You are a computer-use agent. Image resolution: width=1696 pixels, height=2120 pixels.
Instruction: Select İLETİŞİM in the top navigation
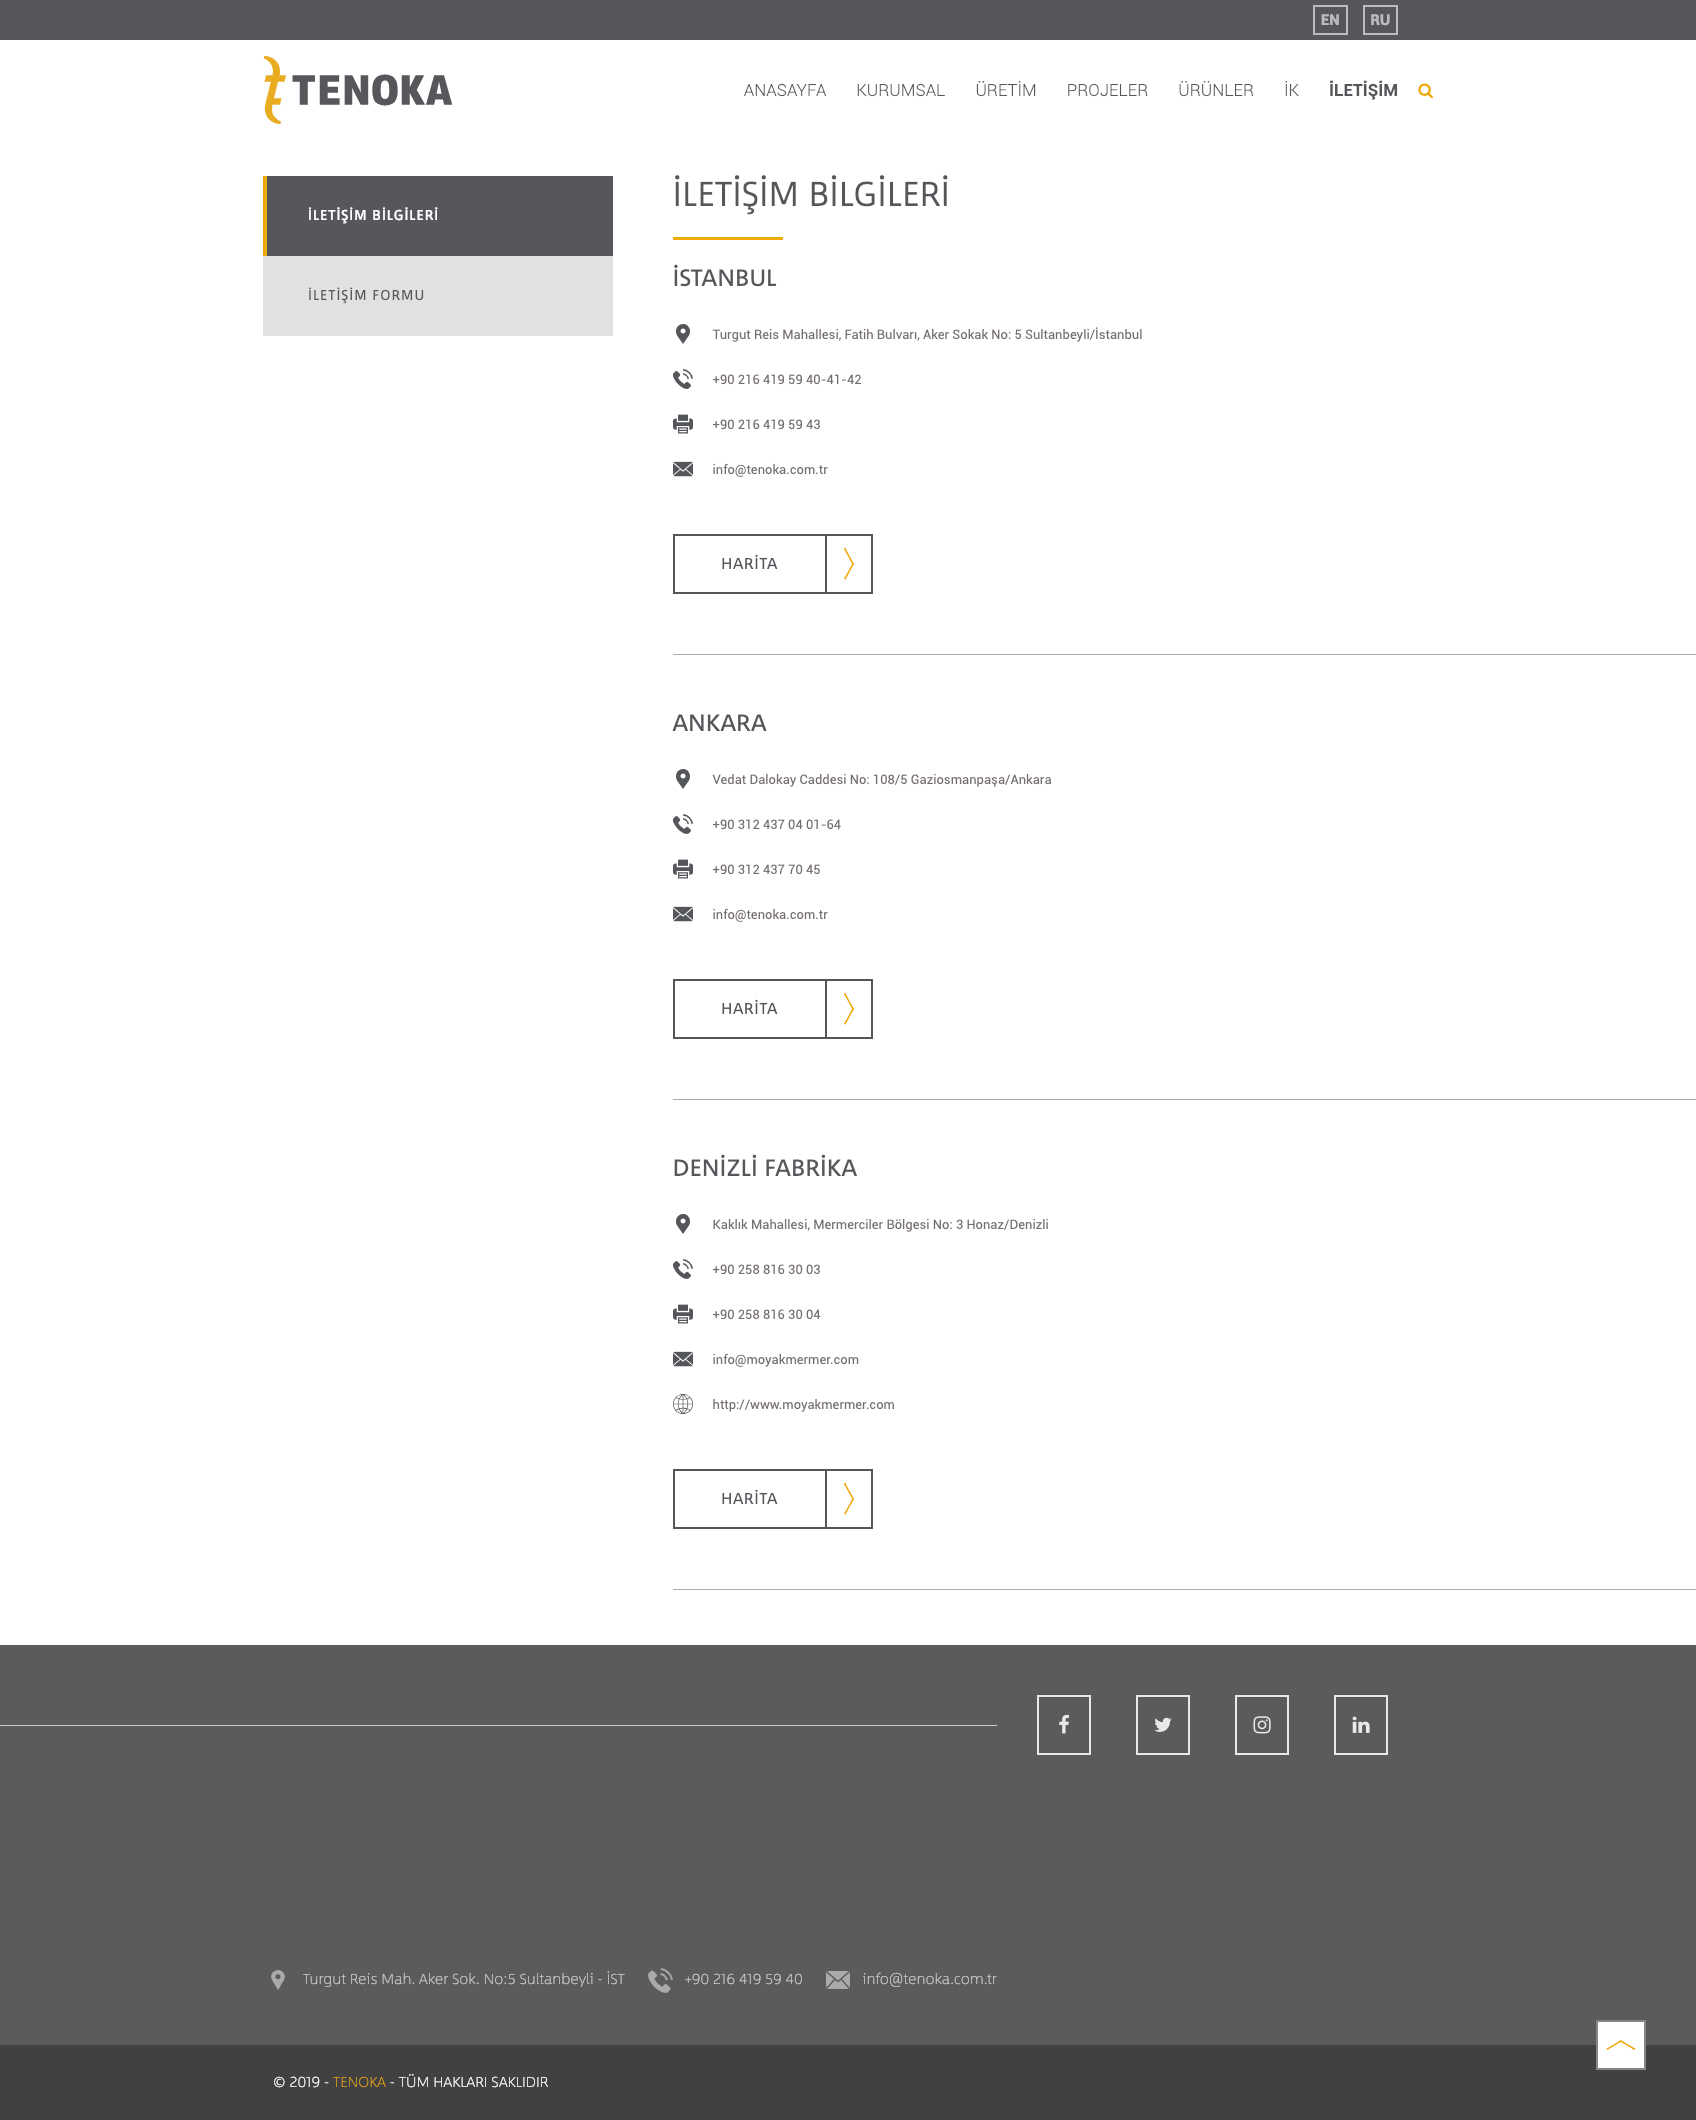tap(1363, 90)
